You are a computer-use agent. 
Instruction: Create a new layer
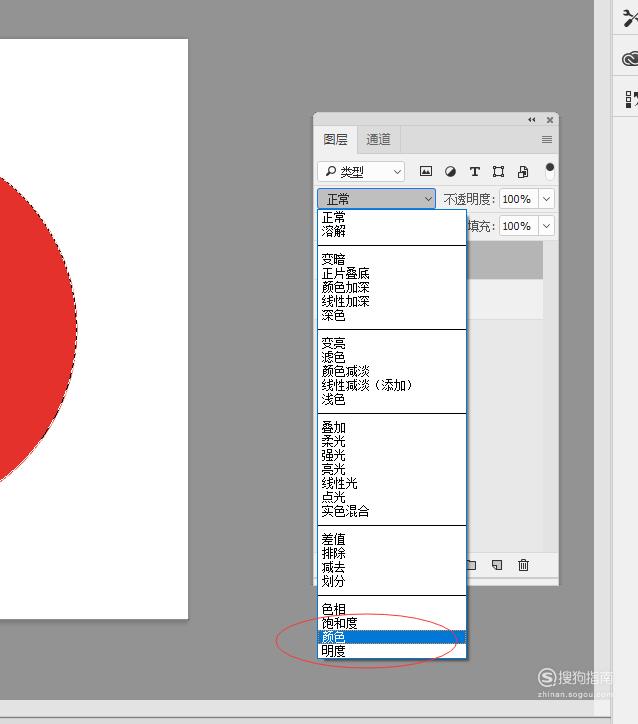(497, 565)
